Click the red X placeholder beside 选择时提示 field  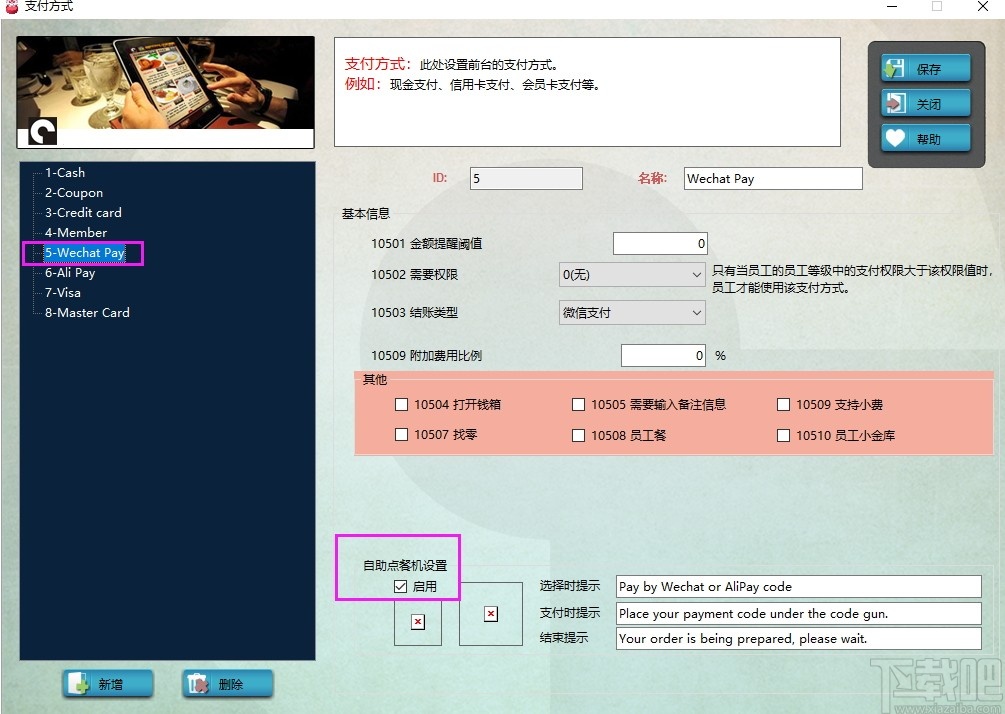[490, 614]
